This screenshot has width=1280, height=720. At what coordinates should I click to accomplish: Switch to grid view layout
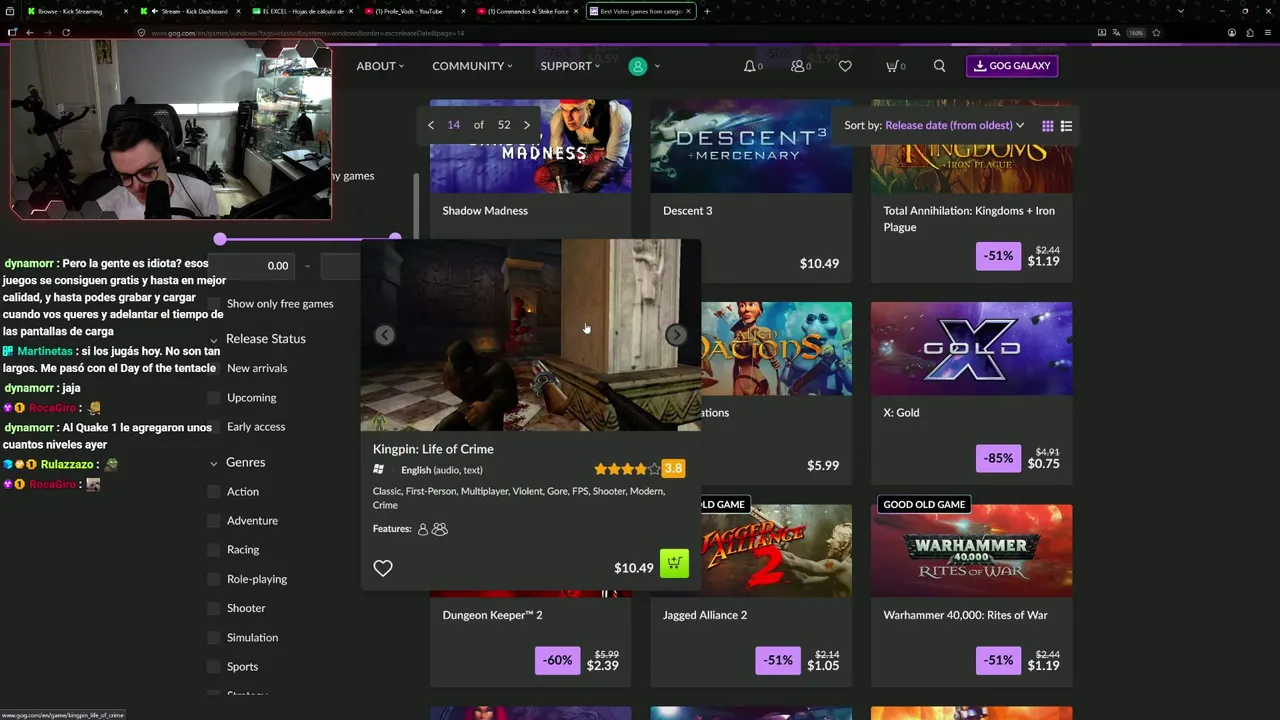coord(1047,126)
